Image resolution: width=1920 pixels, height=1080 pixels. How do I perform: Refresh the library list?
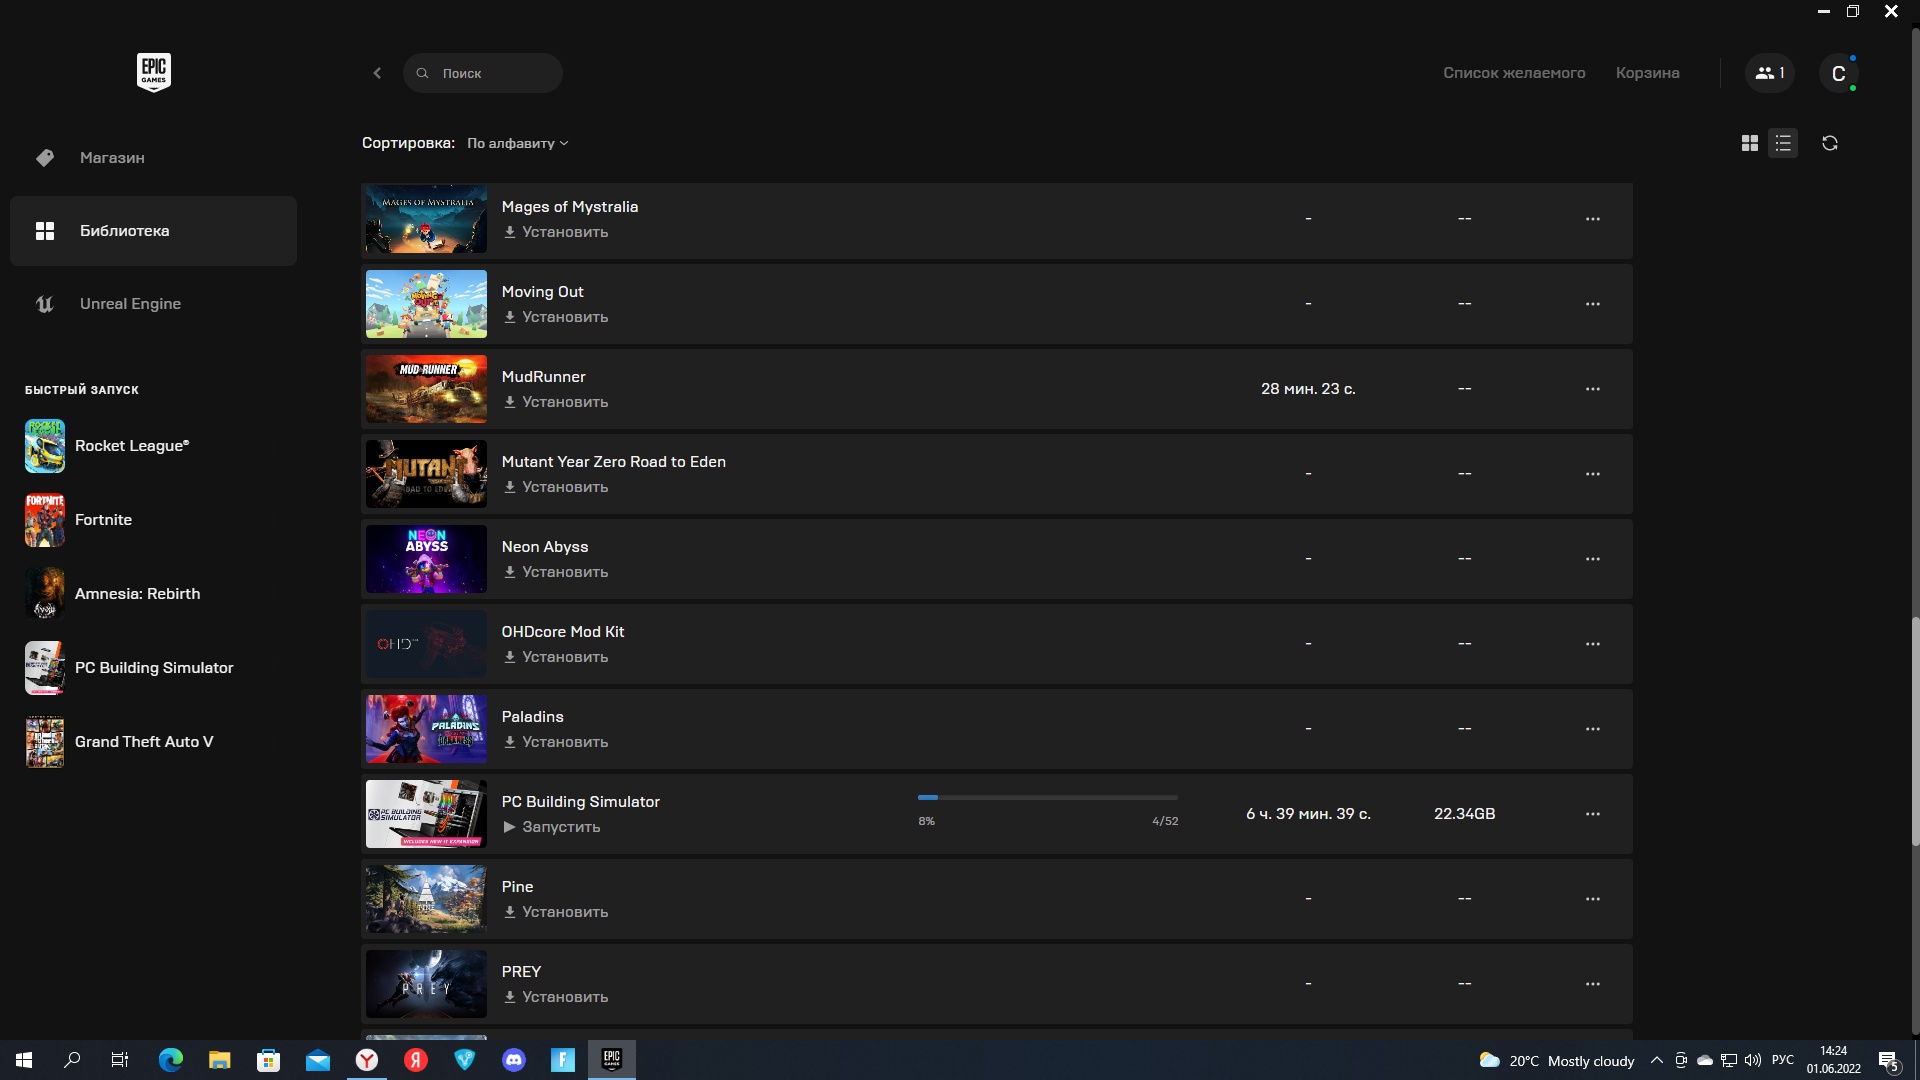pyautogui.click(x=1830, y=143)
